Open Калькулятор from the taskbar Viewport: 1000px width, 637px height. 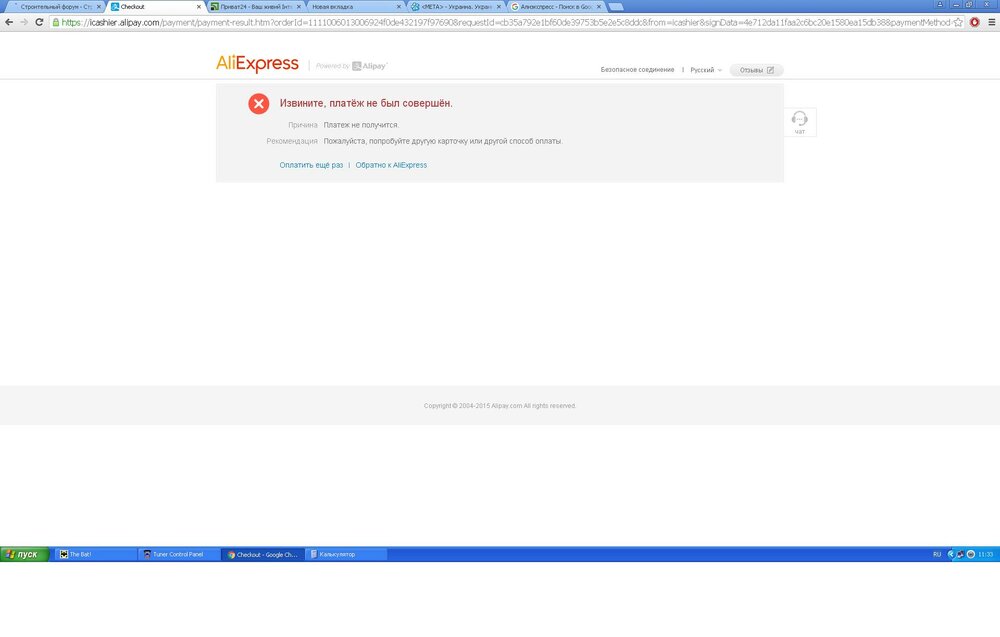[346, 554]
